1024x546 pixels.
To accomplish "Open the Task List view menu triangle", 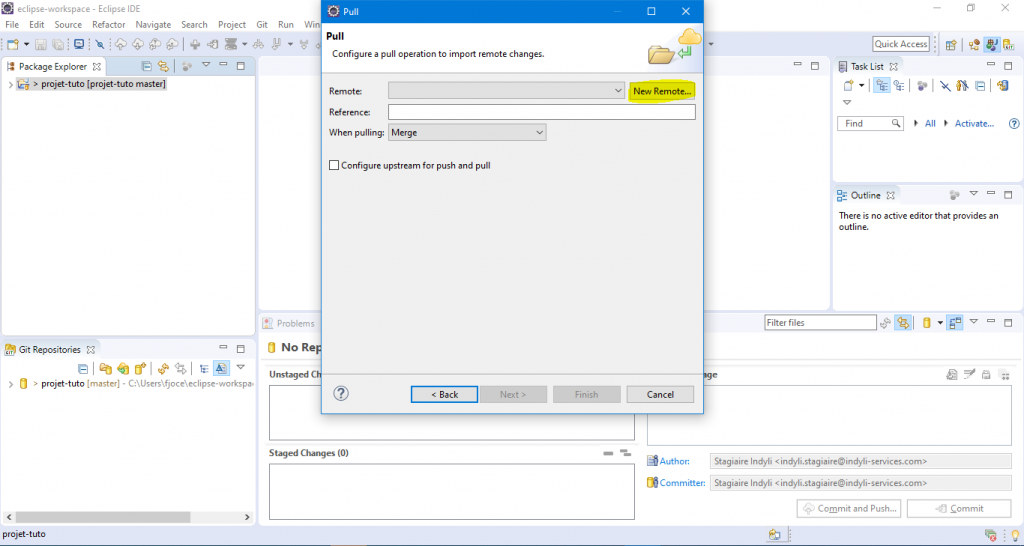I will pos(847,103).
